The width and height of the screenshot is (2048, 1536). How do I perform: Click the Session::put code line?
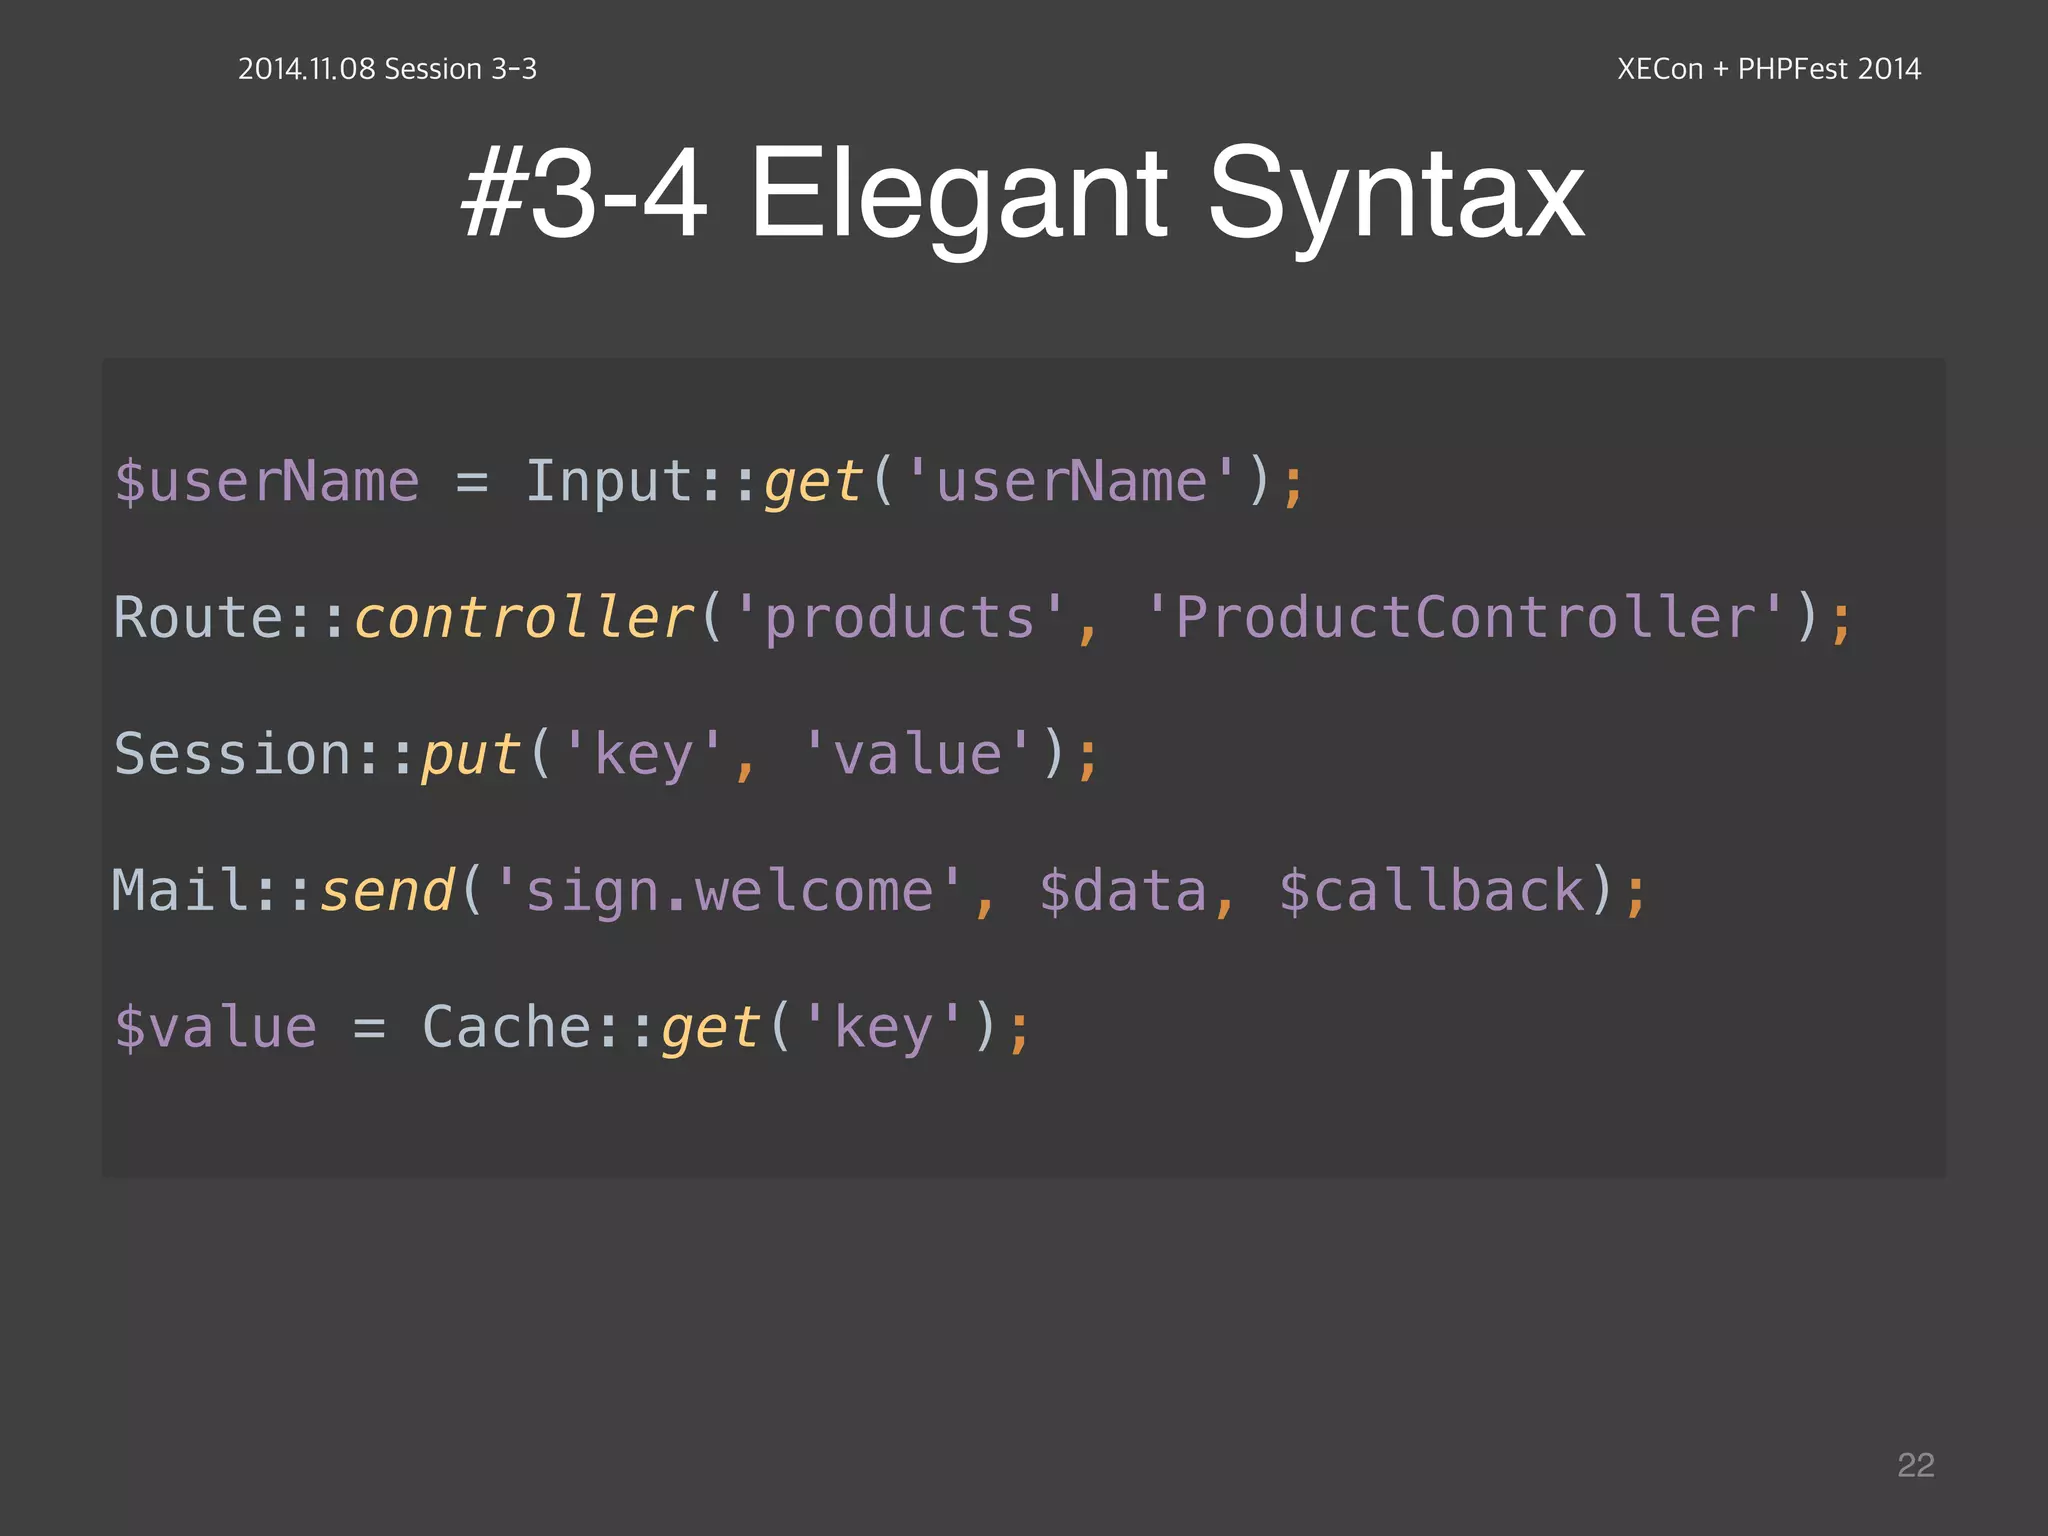[x=607, y=755]
